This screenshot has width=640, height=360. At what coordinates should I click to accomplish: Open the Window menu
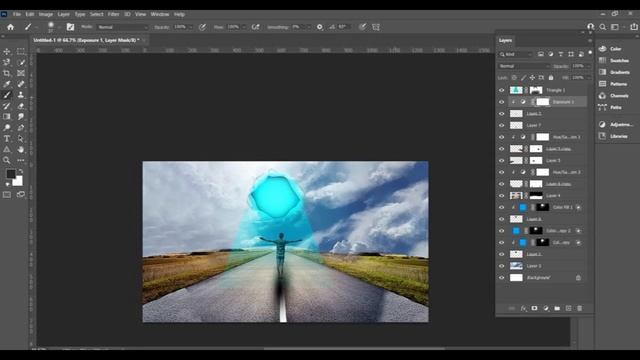[x=160, y=14]
